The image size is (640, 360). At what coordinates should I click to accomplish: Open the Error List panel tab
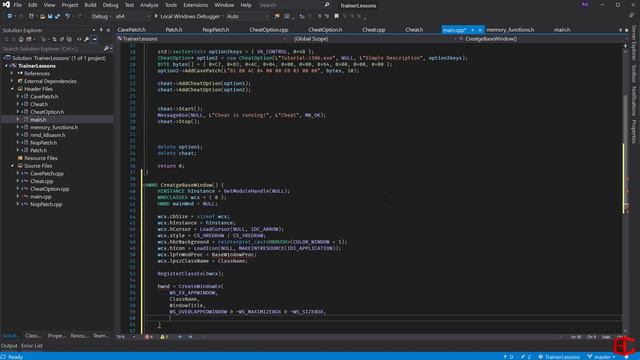(x=32, y=346)
